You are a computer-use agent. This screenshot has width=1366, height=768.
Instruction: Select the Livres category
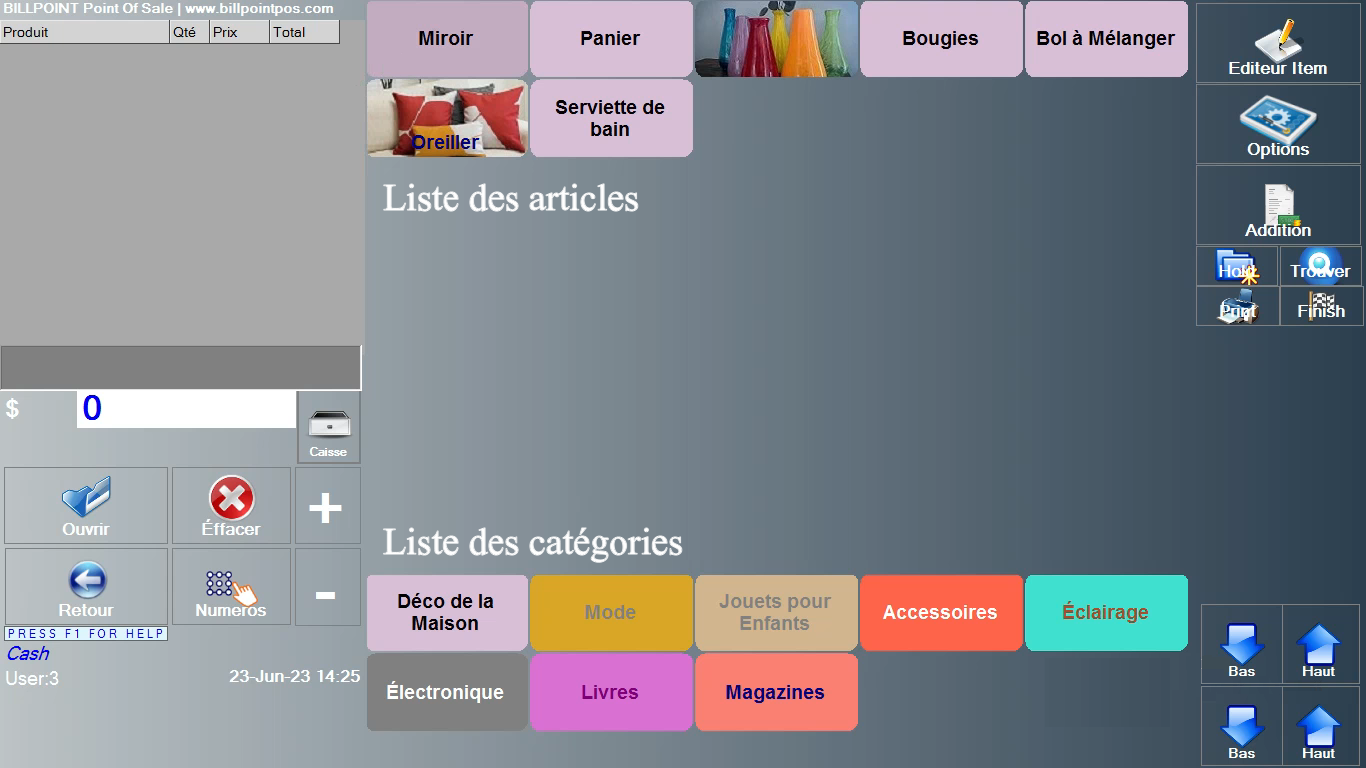[x=610, y=692]
